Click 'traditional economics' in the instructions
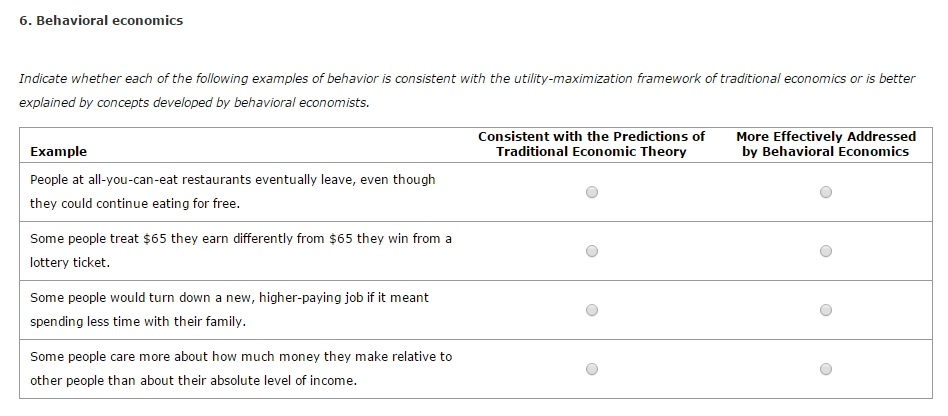Image resolution: width=948 pixels, height=416 pixels. point(782,79)
